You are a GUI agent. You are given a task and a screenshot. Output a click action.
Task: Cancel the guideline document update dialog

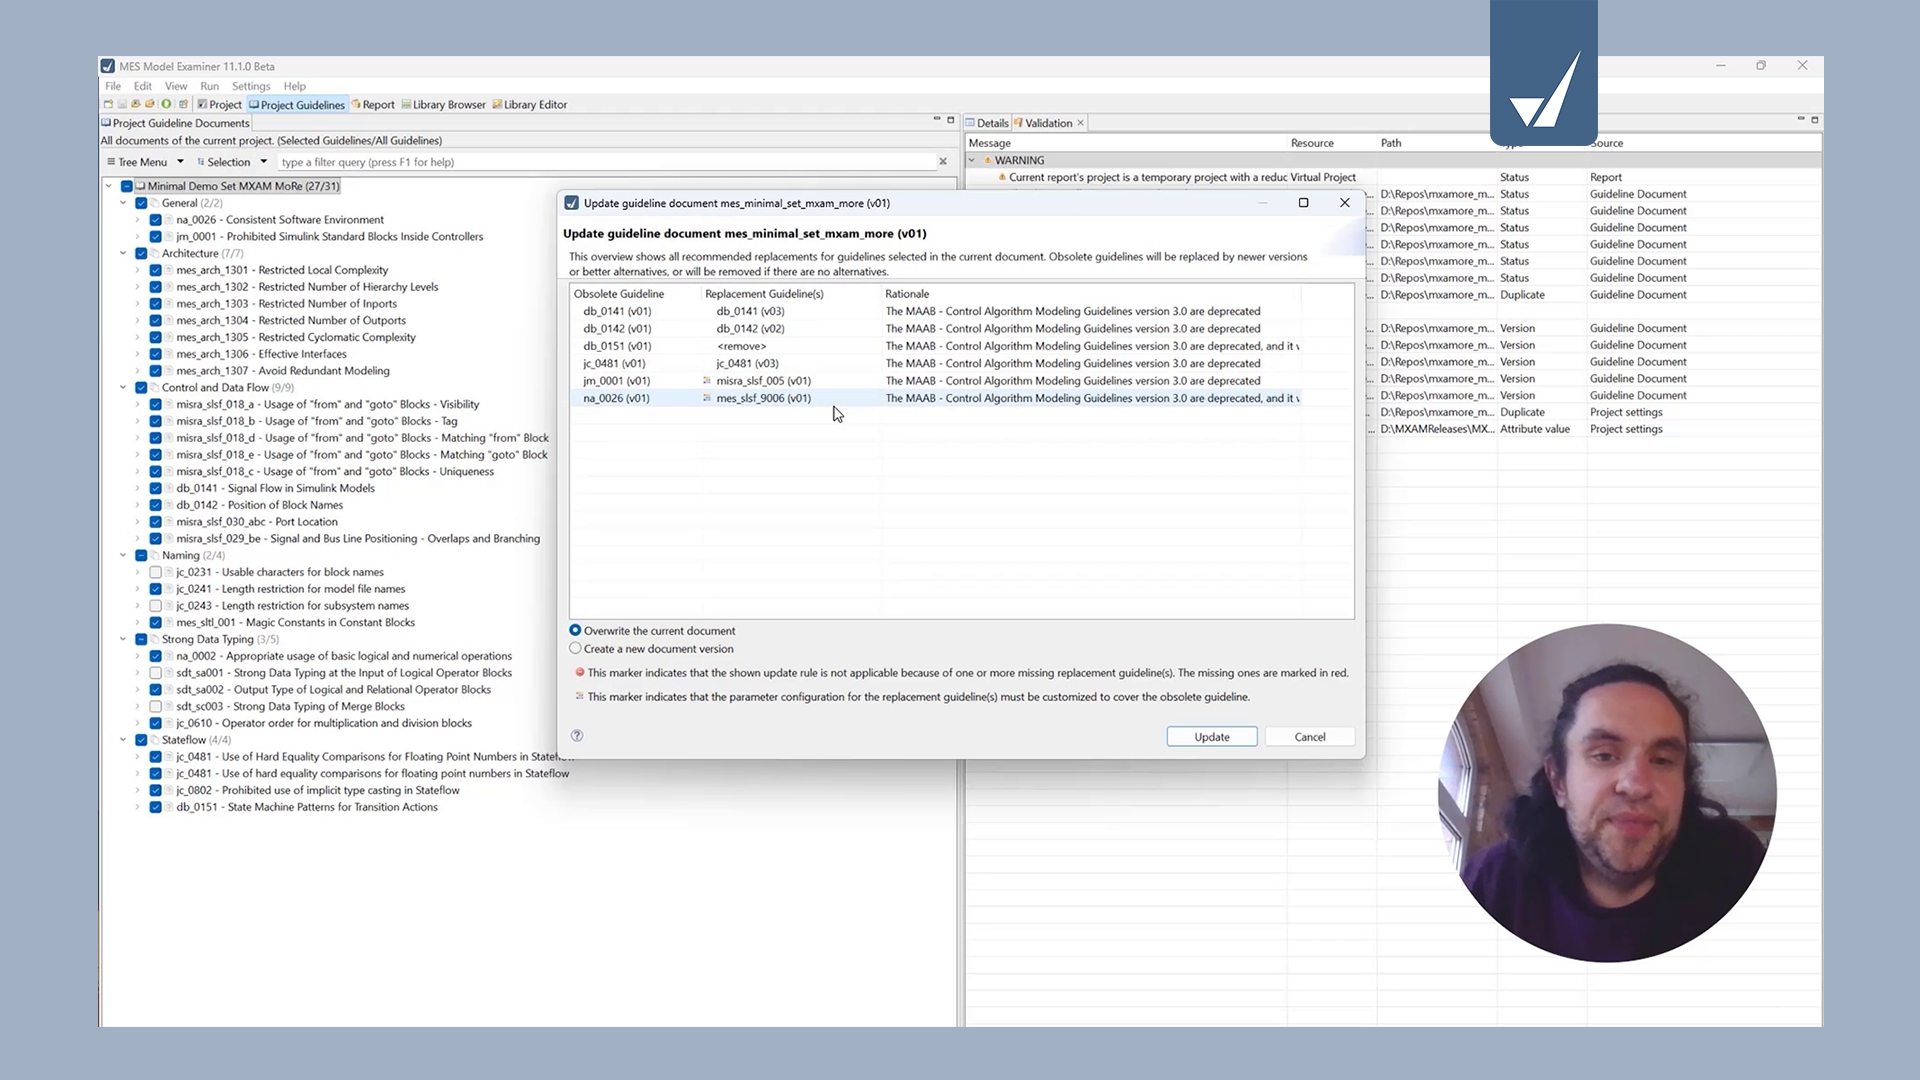click(1309, 736)
